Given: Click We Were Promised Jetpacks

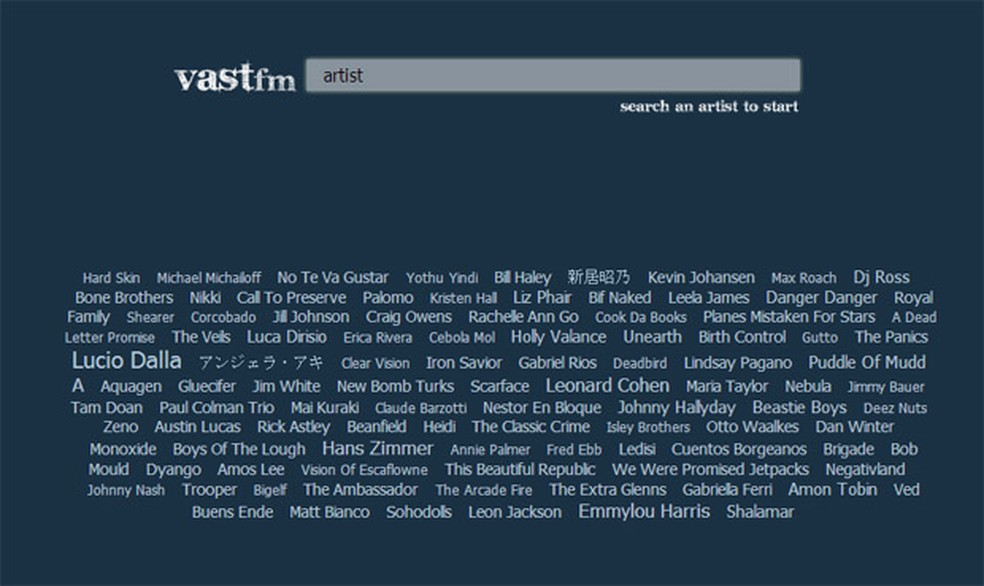Looking at the screenshot, I should (x=710, y=469).
